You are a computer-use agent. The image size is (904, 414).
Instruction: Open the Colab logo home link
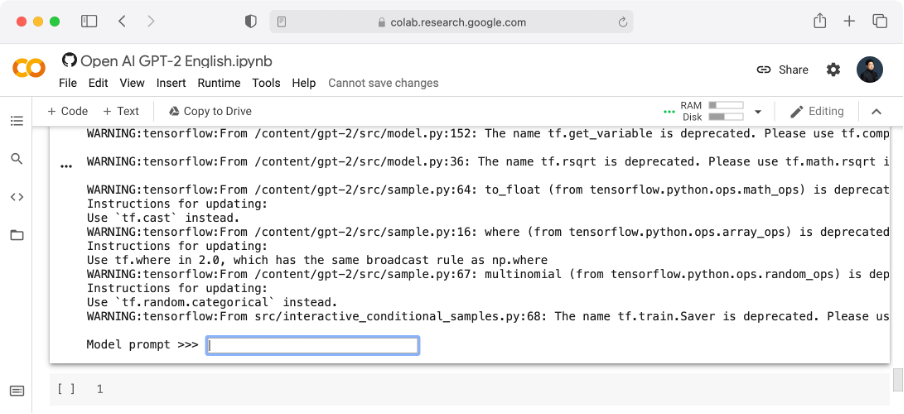point(29,69)
